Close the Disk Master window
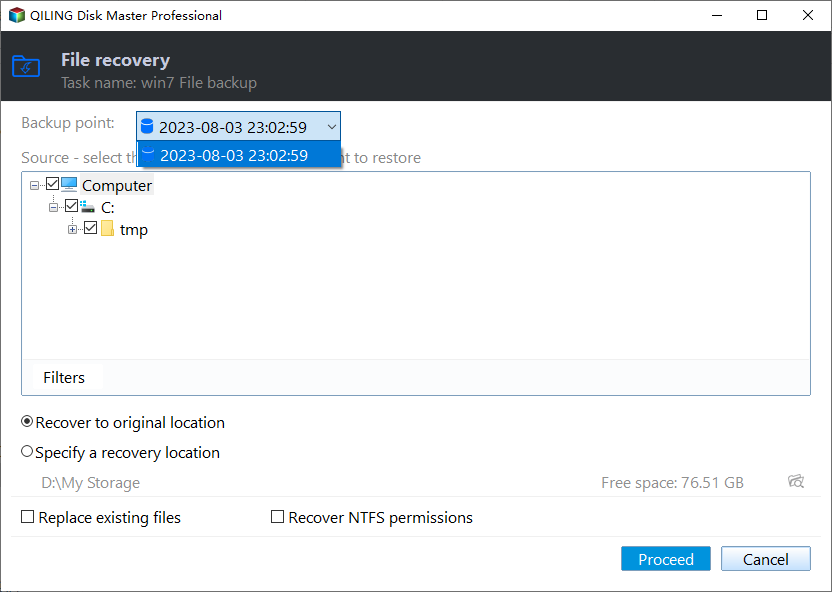This screenshot has width=832, height=592. pyautogui.click(x=808, y=15)
